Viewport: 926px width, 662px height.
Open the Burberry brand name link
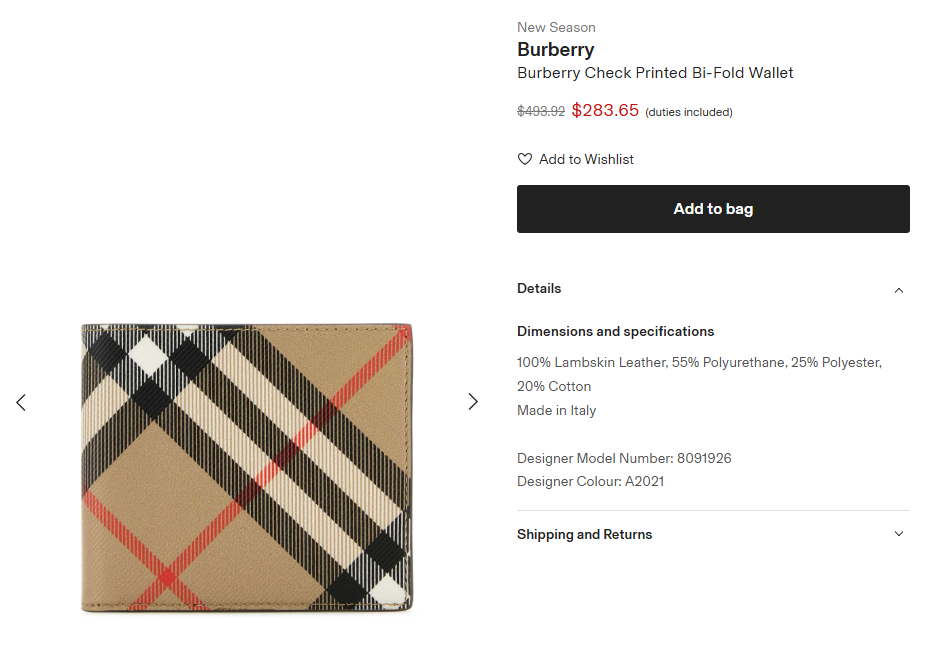[555, 49]
